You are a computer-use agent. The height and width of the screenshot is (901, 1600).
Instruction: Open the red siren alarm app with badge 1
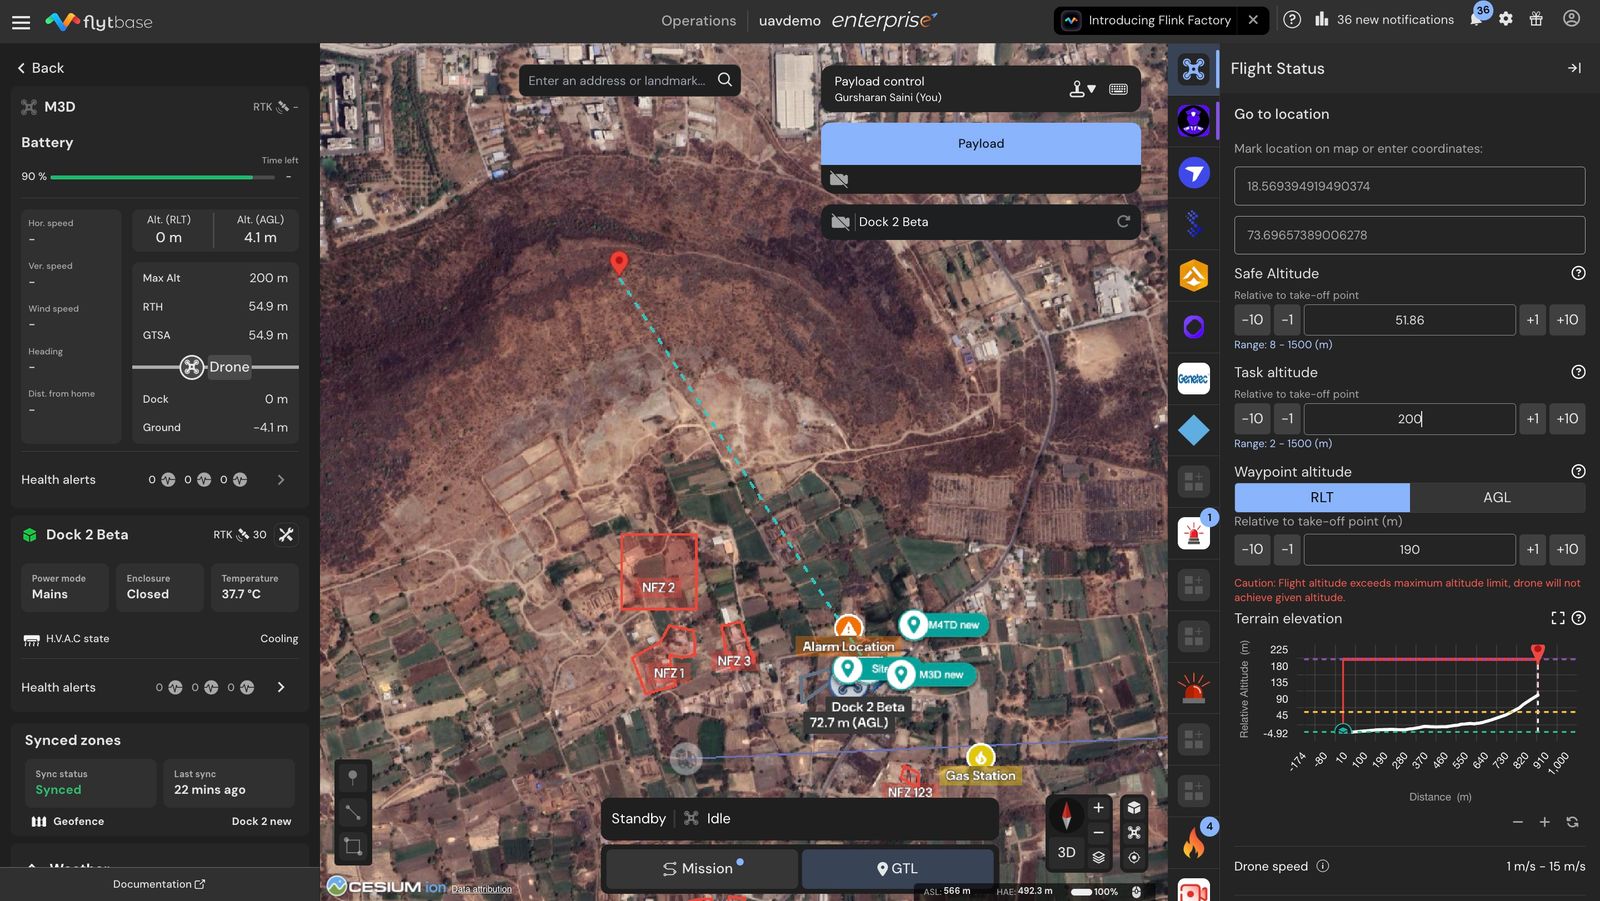click(1194, 533)
